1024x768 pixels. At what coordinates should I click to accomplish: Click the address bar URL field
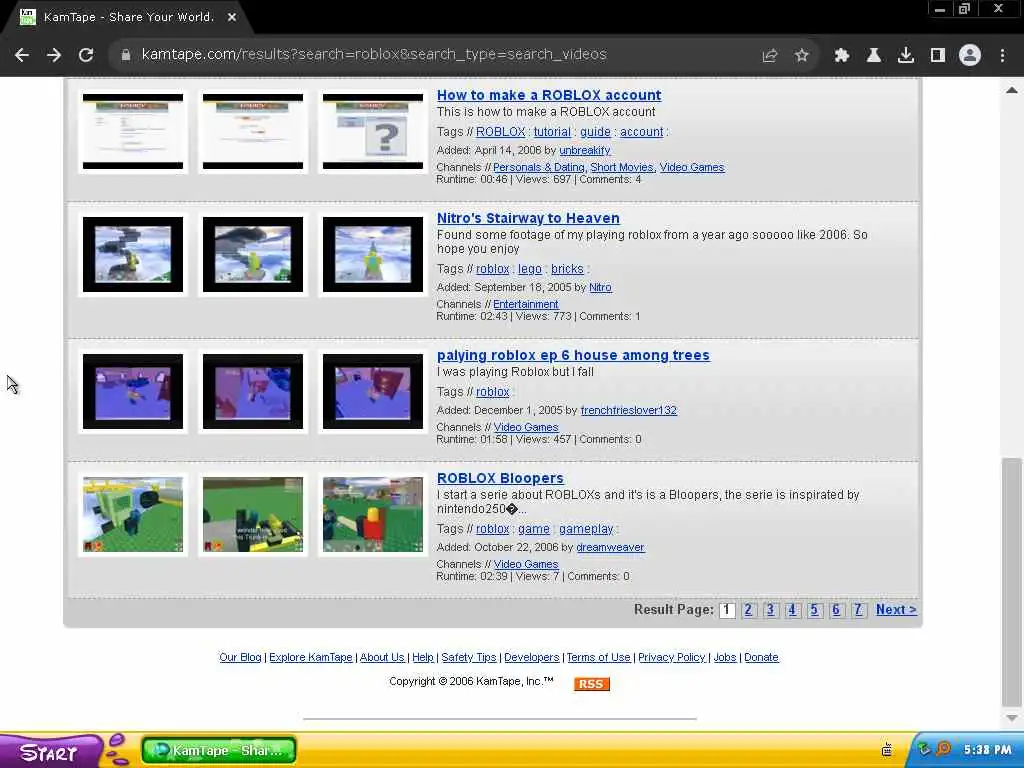(x=374, y=55)
